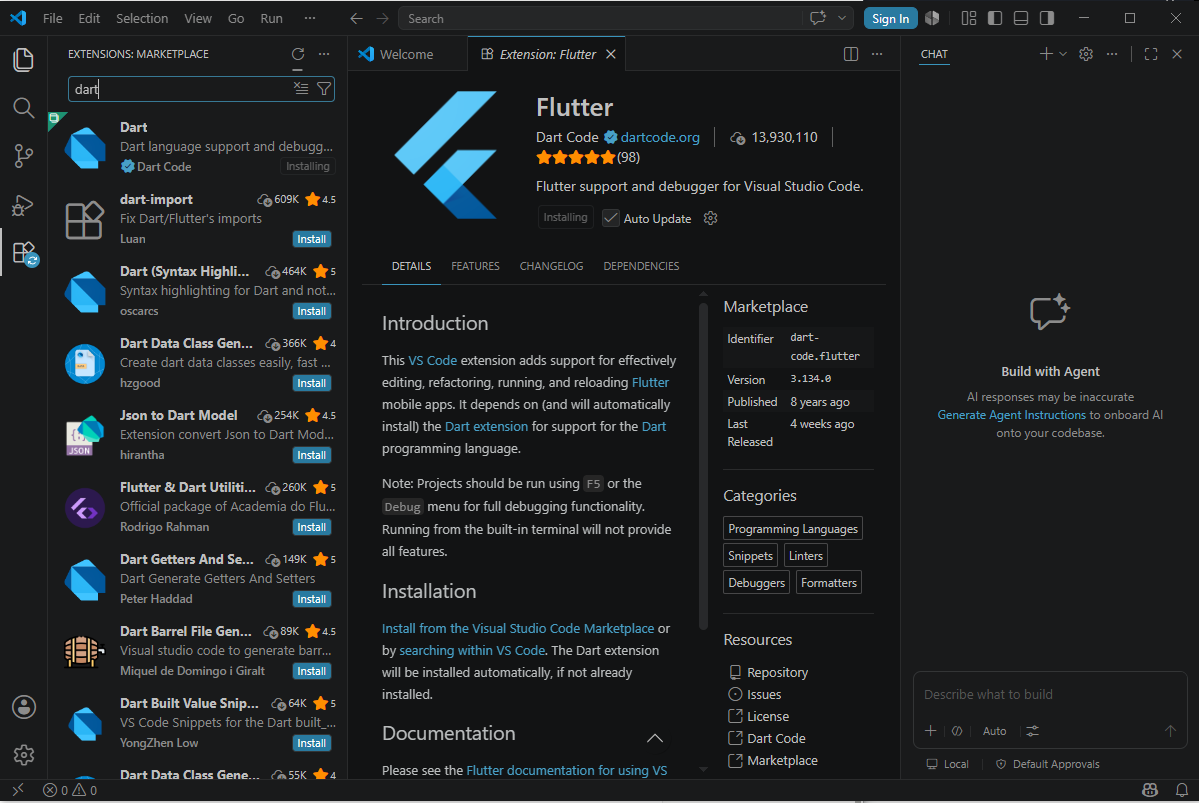Open the Manage gear in activity bar
Image resolution: width=1199 pixels, height=803 pixels.
click(x=24, y=755)
